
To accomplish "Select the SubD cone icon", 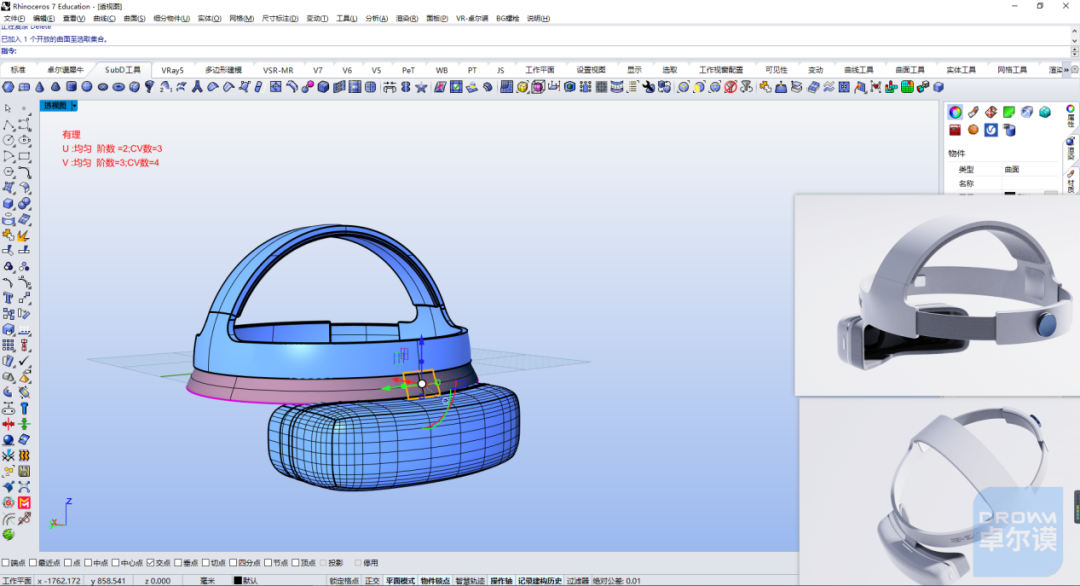I will coord(39,87).
